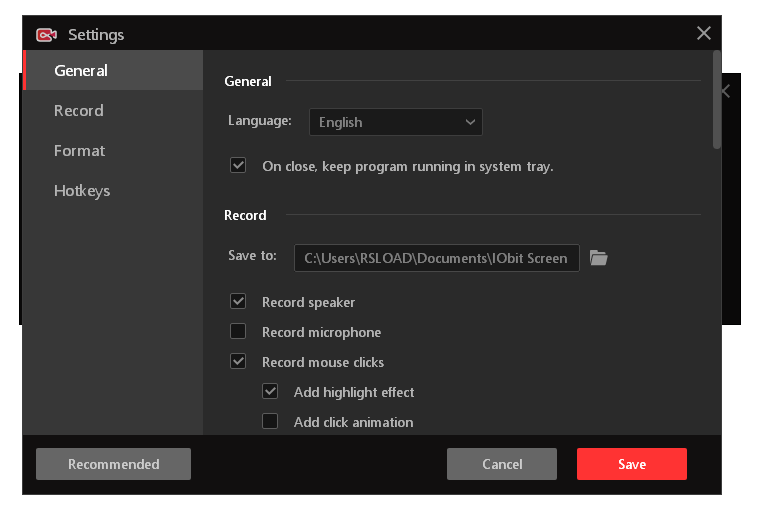Click the Save to path field
Screen dimensions: 760x507
point(436,258)
